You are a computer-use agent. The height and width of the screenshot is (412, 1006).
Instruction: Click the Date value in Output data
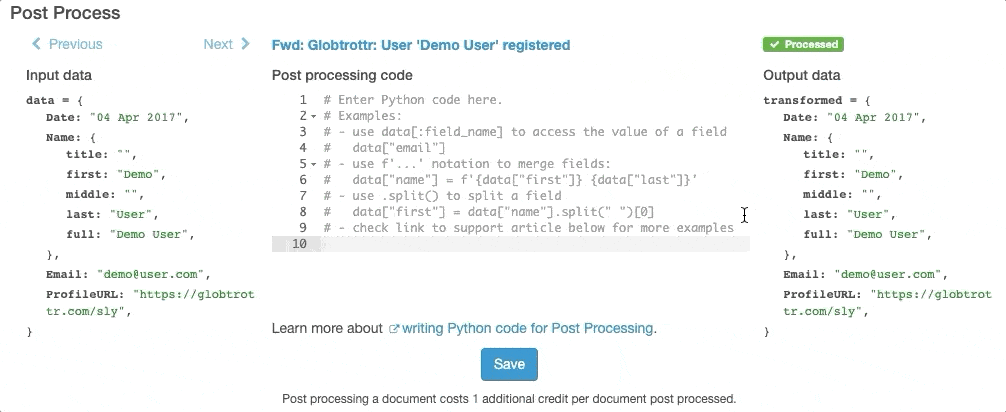(876, 117)
